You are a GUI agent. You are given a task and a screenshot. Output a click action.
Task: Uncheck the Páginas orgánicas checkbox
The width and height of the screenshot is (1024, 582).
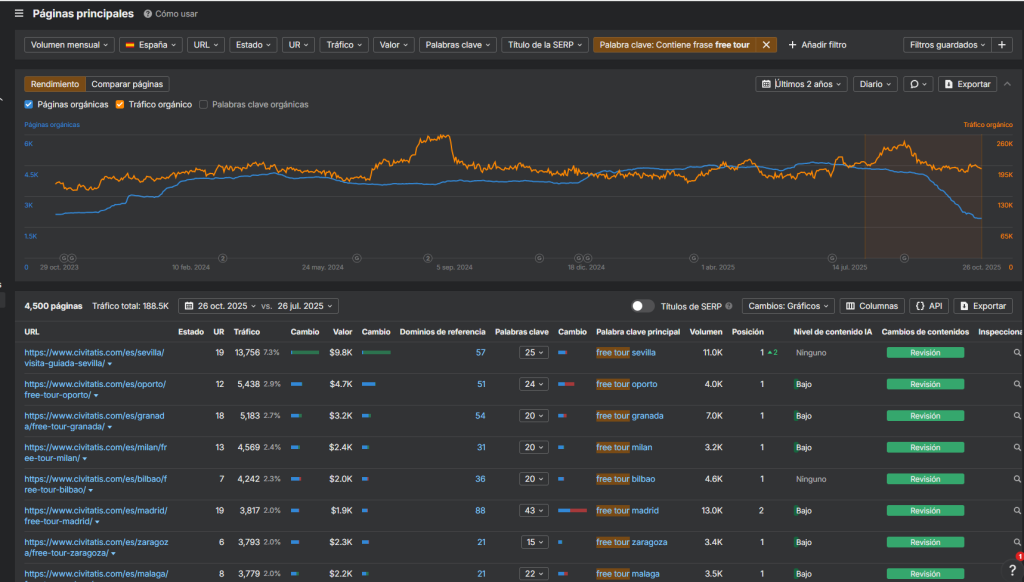click(29, 104)
